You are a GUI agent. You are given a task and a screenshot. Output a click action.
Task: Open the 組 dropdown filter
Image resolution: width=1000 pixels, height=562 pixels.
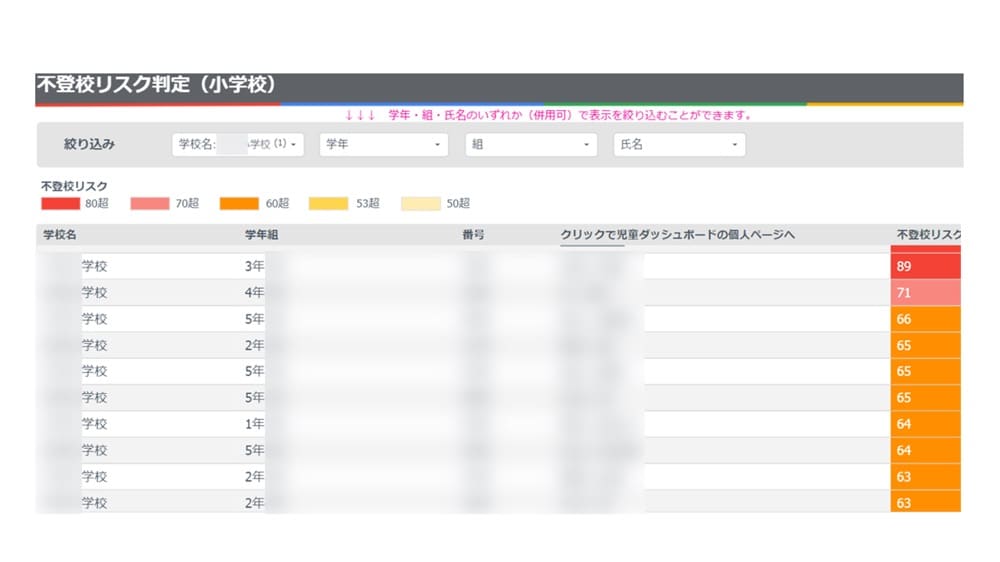pos(531,145)
